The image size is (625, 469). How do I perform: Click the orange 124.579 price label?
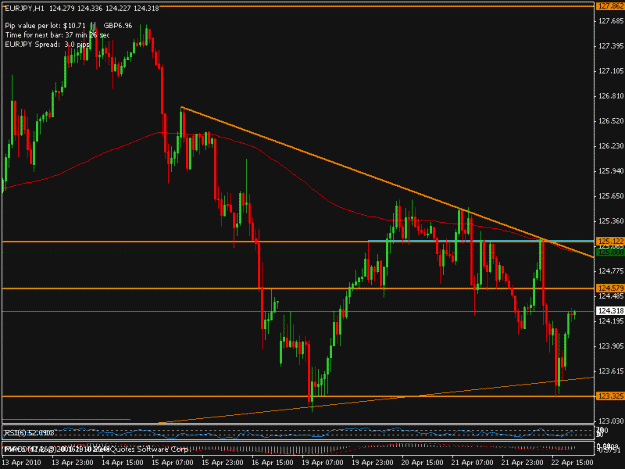tap(610, 288)
